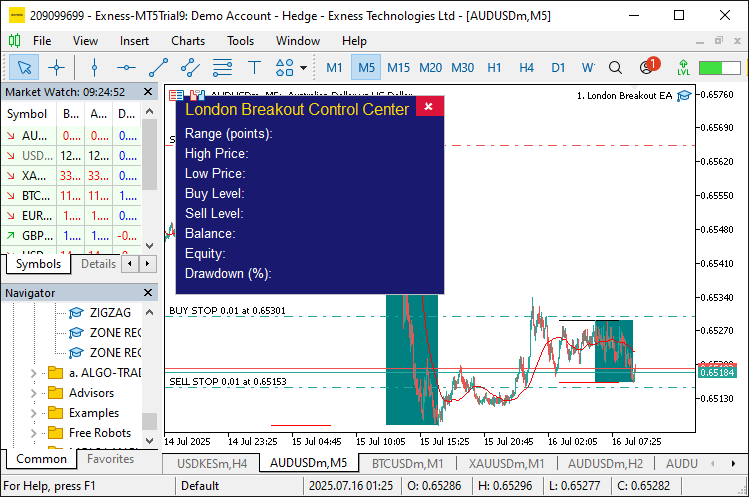Switch to Details tab
The width and height of the screenshot is (749, 497).
98,264
